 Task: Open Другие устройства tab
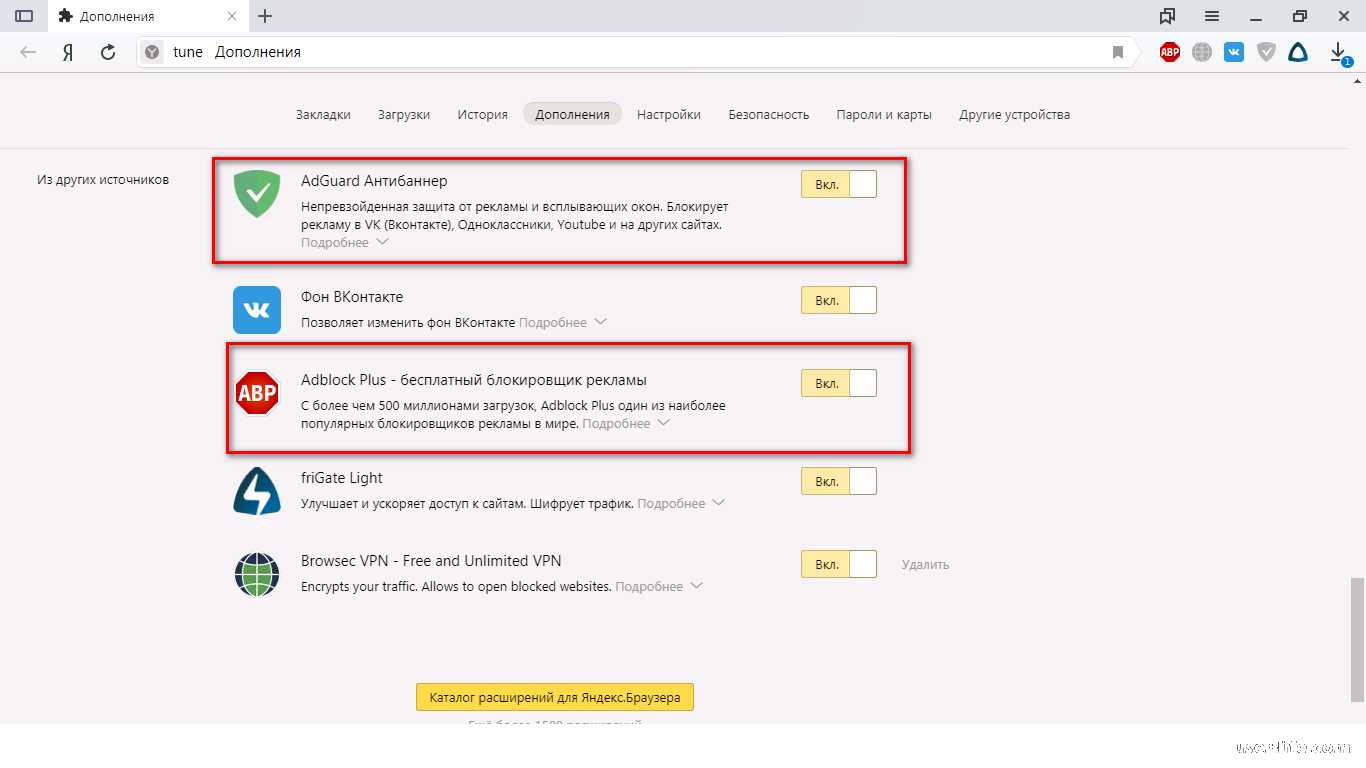pyautogui.click(x=1015, y=114)
